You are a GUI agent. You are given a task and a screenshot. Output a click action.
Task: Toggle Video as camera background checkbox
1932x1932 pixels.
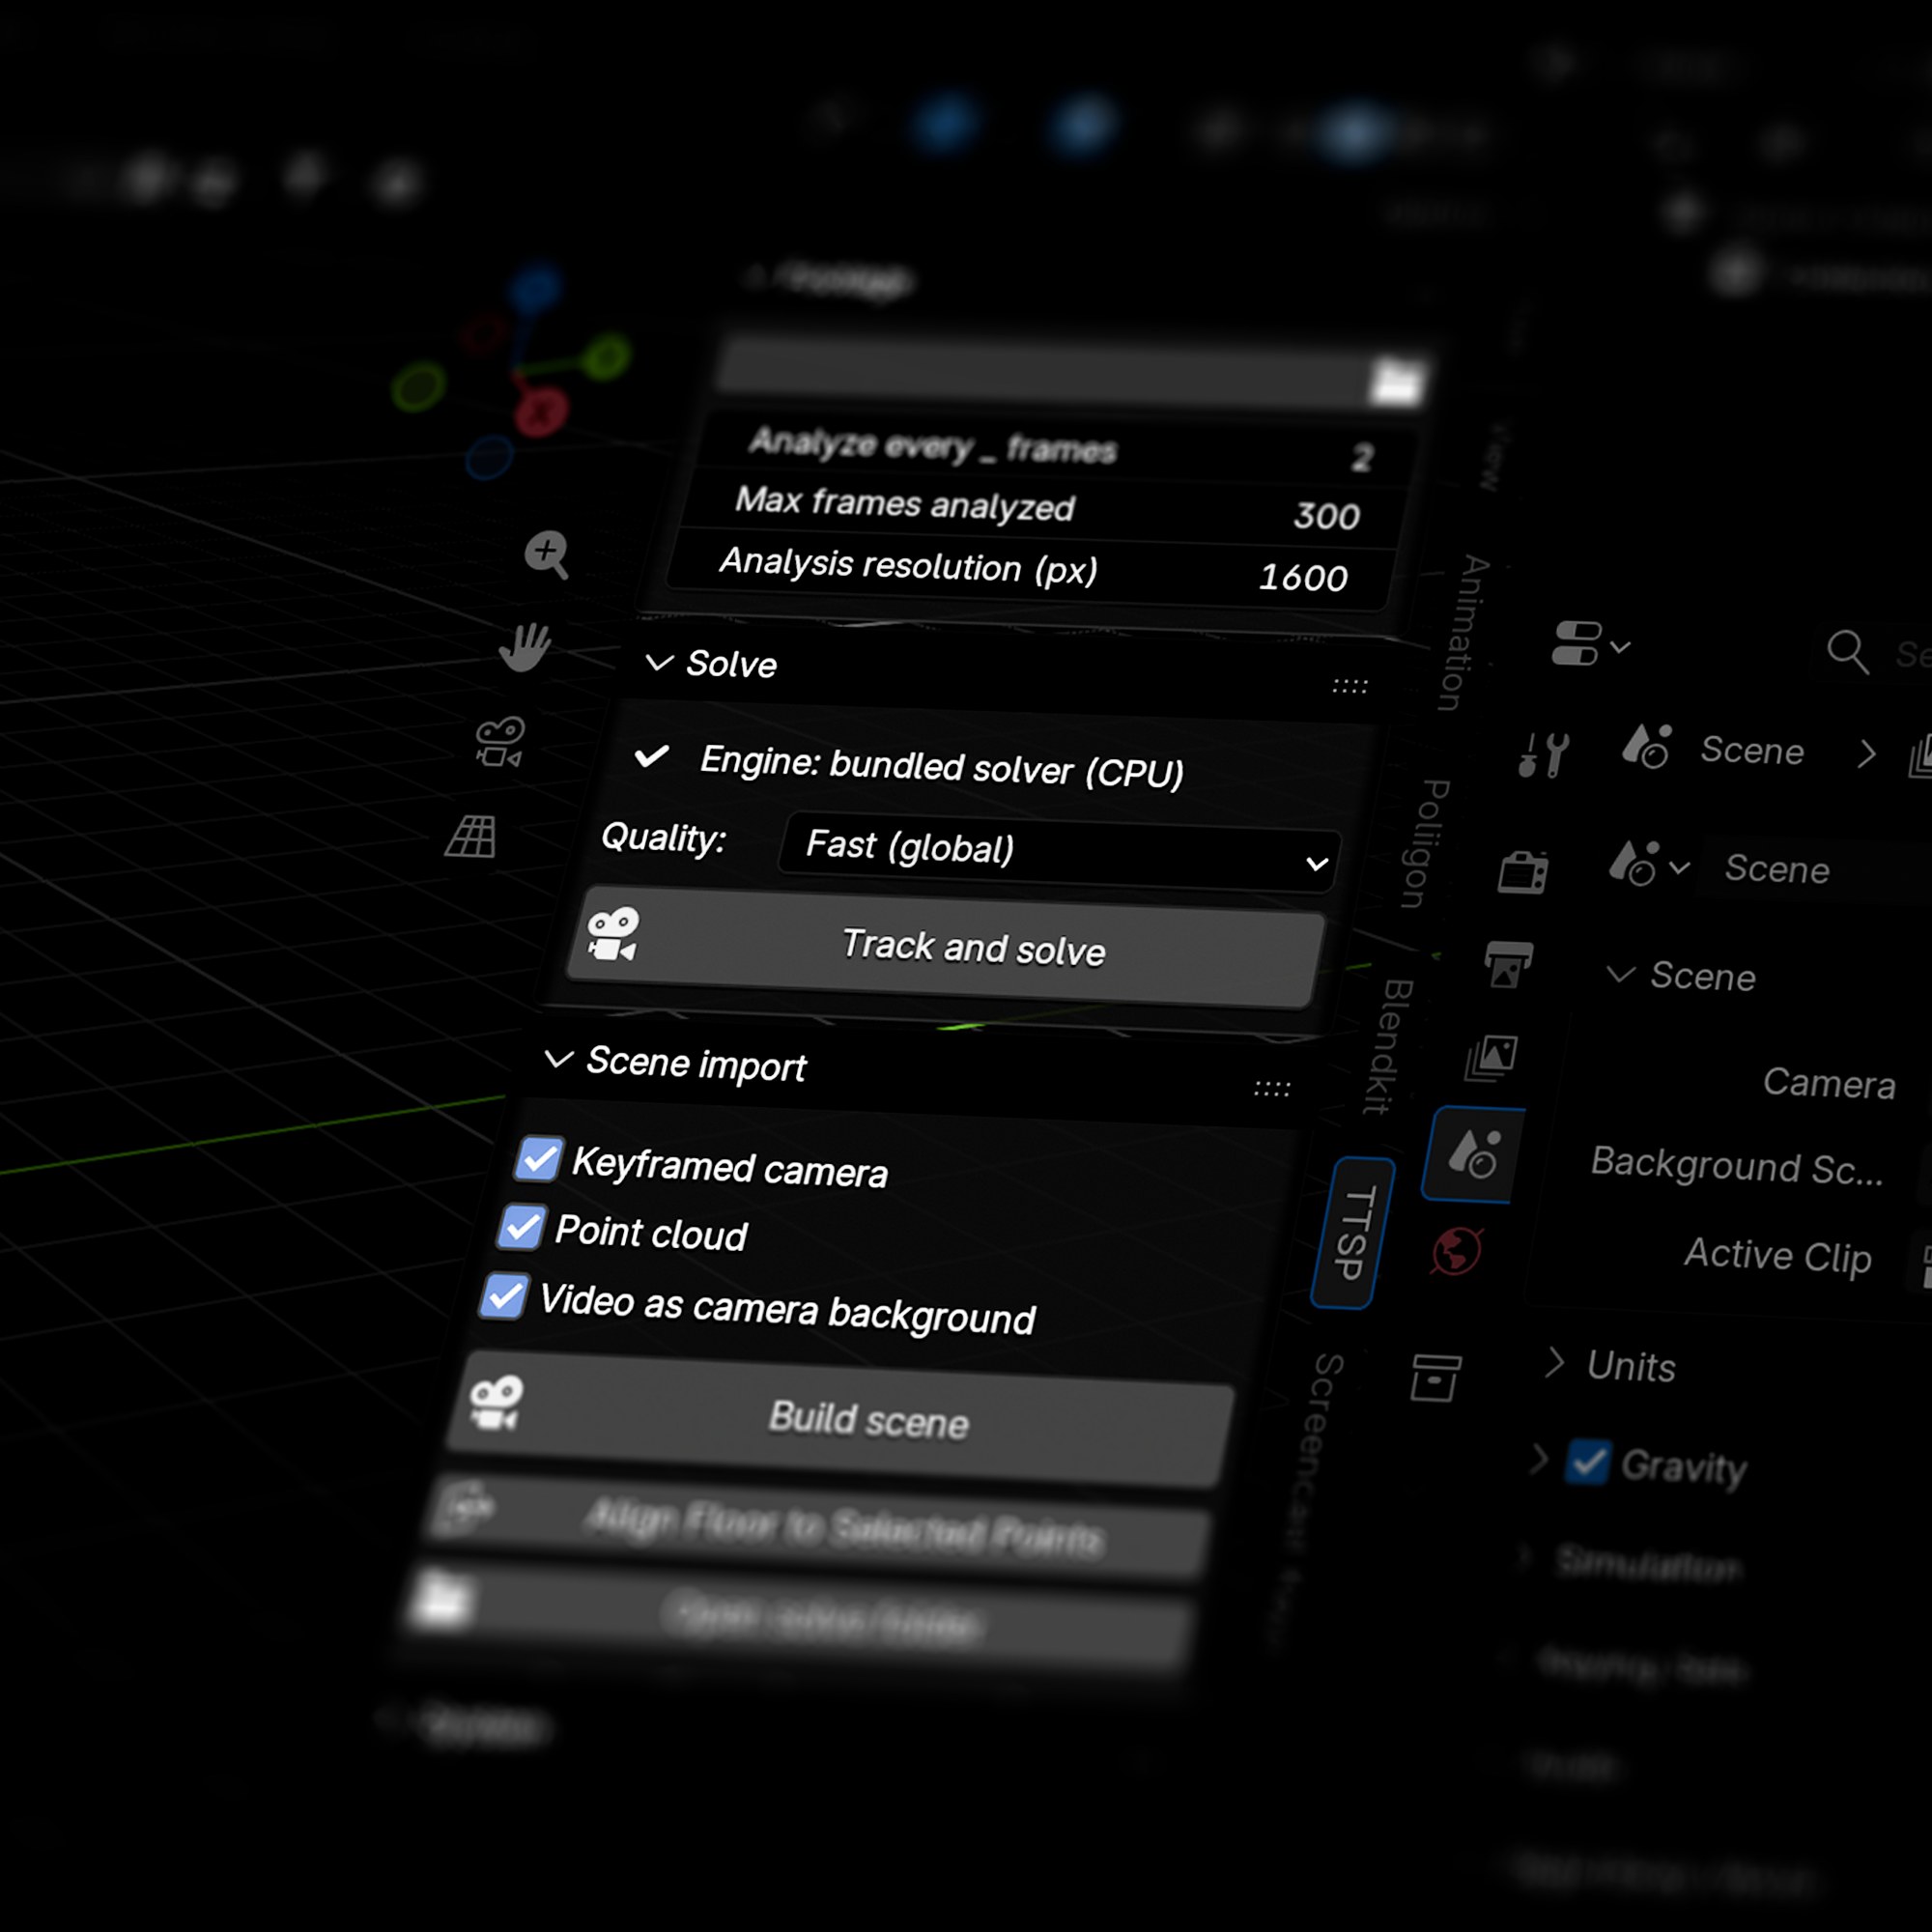504,1297
